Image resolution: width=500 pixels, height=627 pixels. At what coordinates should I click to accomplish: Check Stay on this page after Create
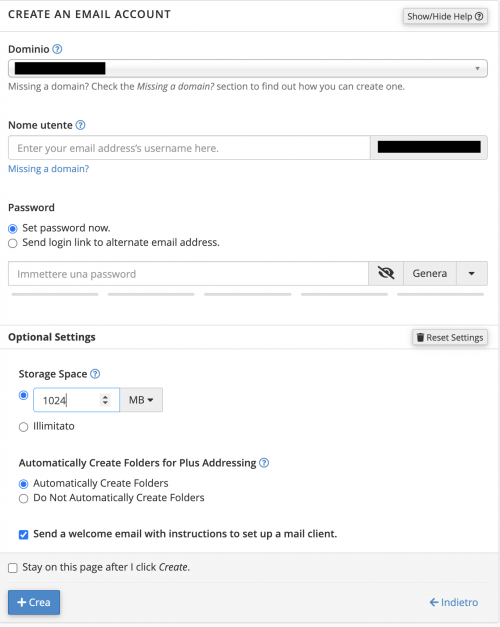(13, 568)
